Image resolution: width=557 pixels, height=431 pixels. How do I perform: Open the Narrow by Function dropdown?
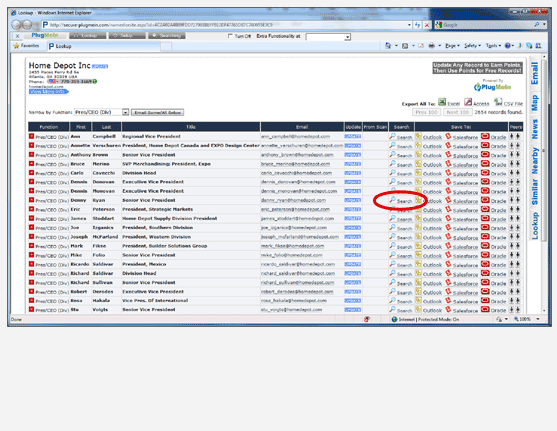tap(125, 112)
